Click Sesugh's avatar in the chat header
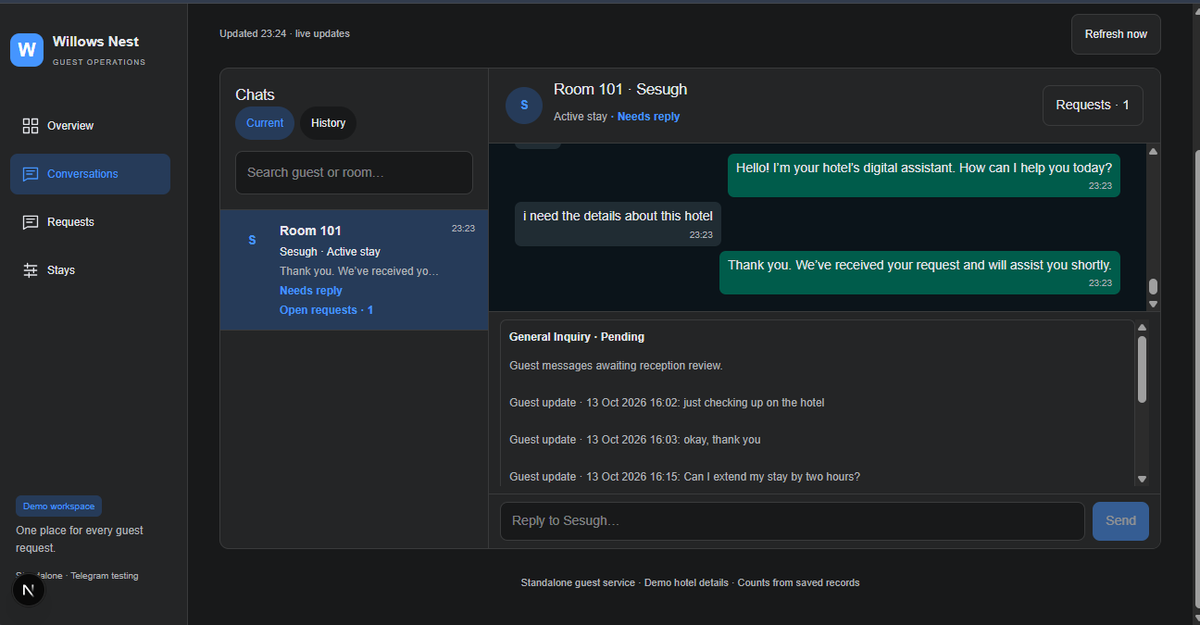Screen dimensions: 1200x625 pyautogui.click(x=524, y=105)
